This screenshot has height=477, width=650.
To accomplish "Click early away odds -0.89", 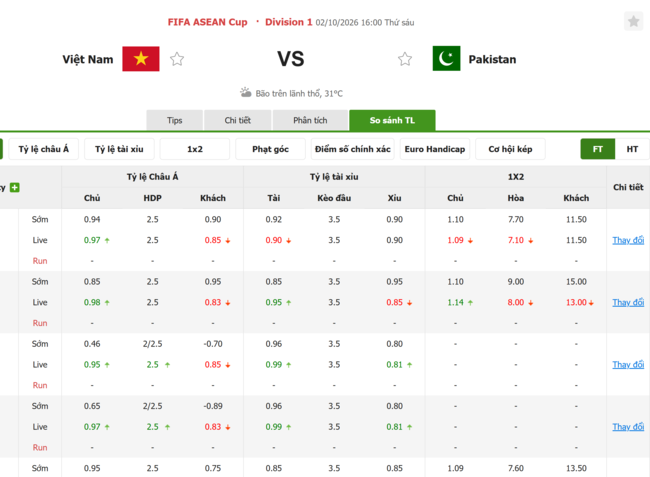I will click(213, 406).
